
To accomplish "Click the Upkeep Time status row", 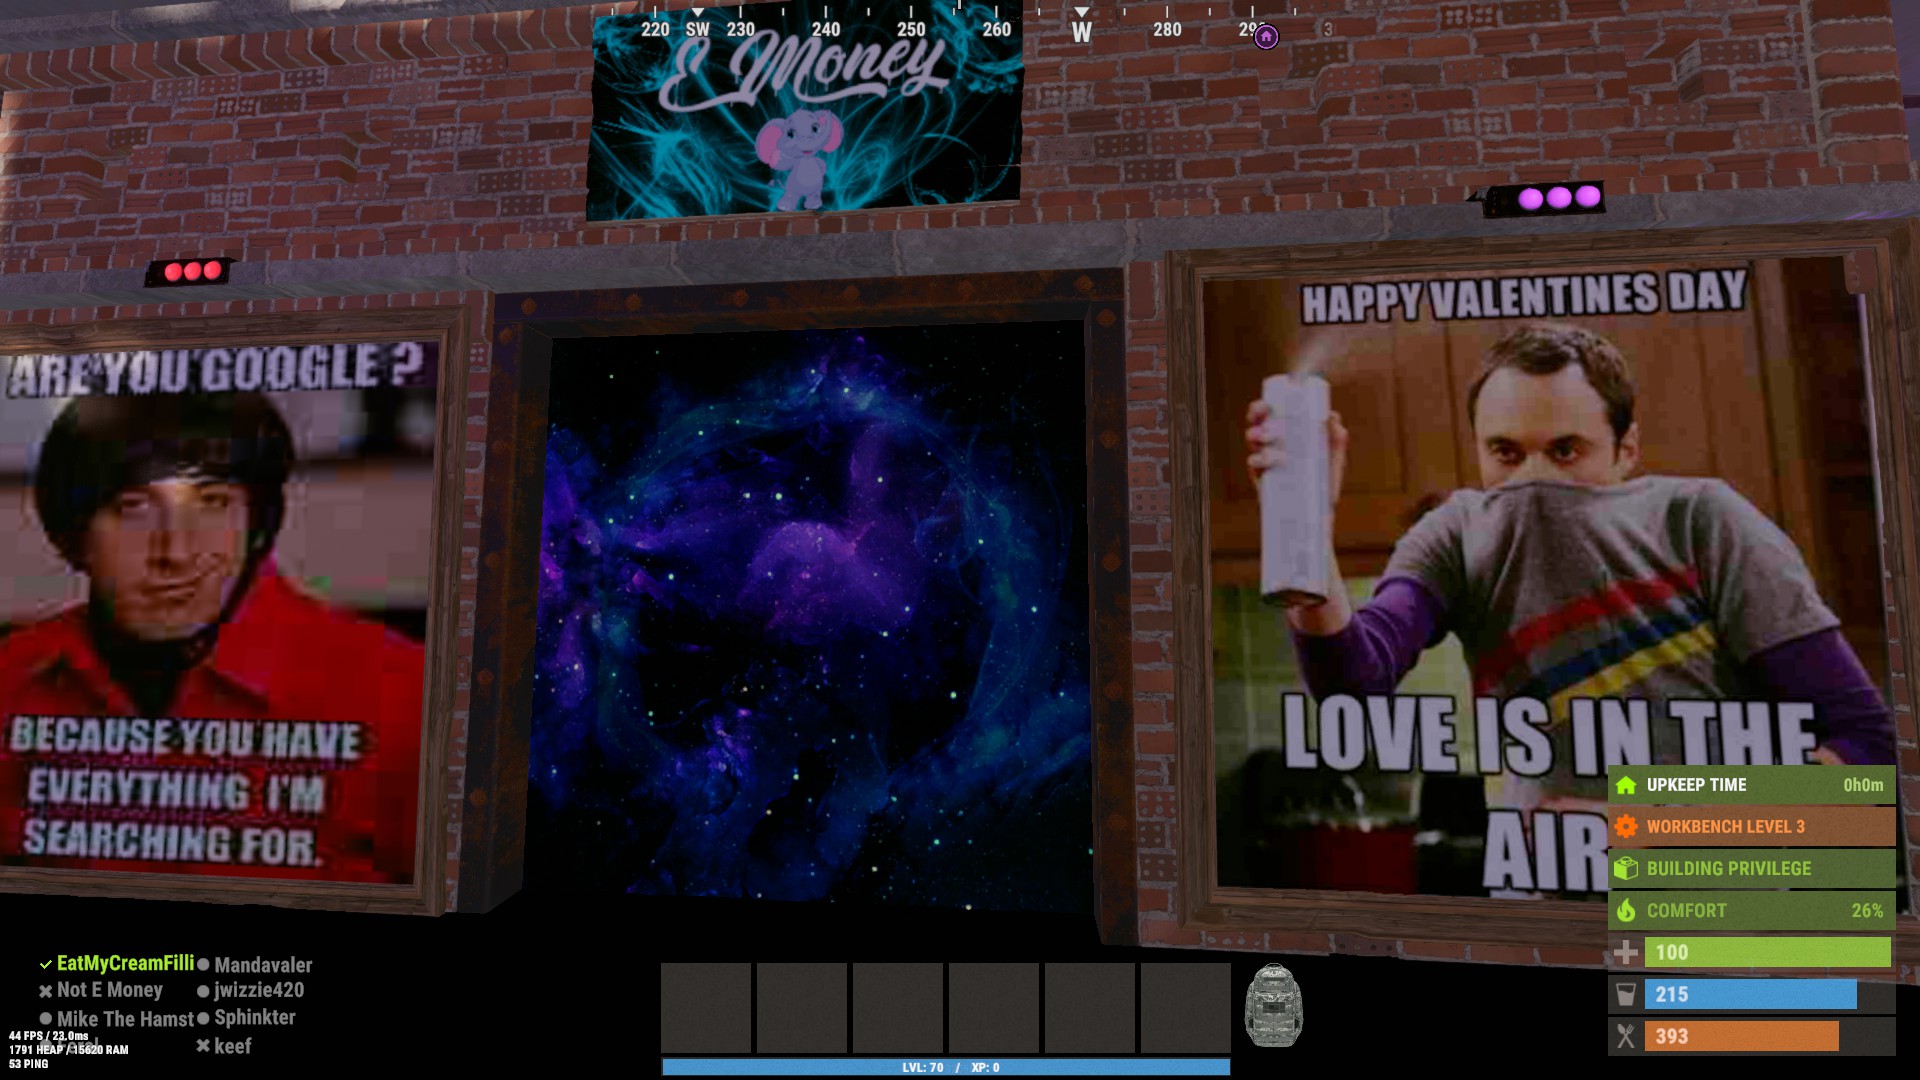I will (1751, 785).
